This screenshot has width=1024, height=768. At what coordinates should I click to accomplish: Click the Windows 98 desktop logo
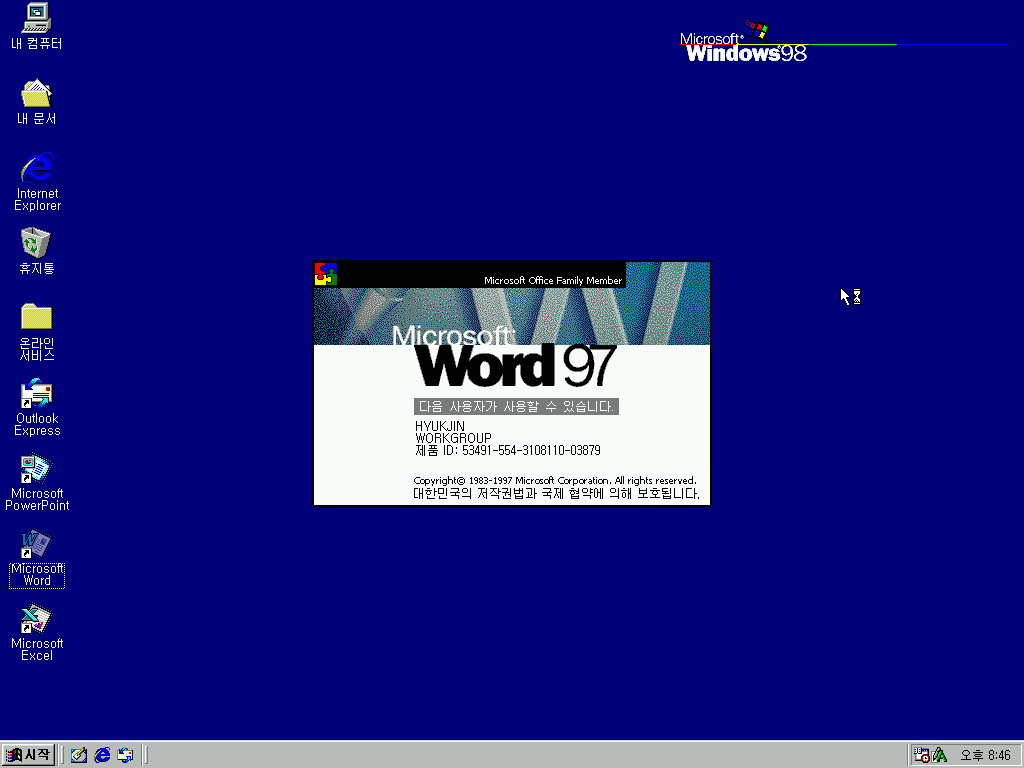[743, 43]
